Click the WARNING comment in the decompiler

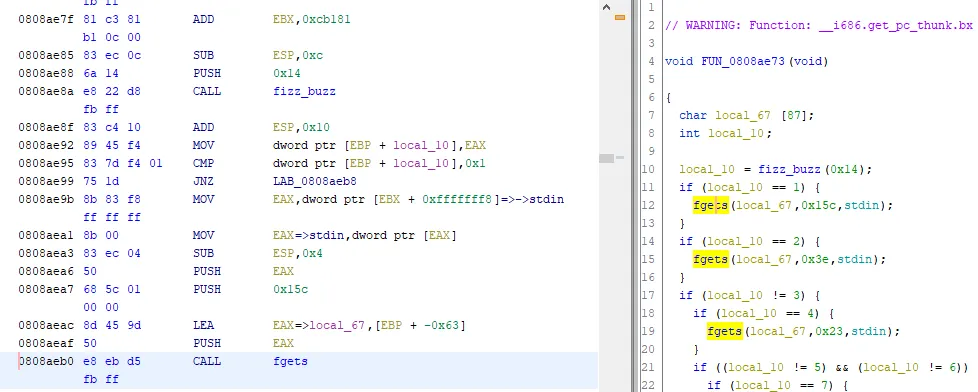pos(818,26)
